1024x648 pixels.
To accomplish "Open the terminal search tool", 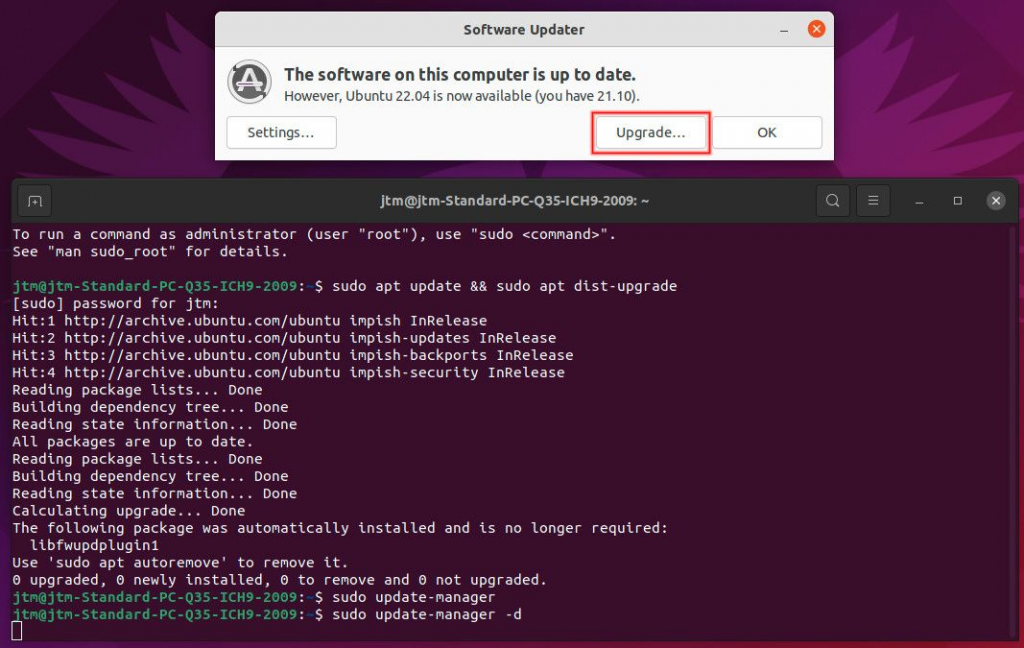I will click(x=832, y=201).
